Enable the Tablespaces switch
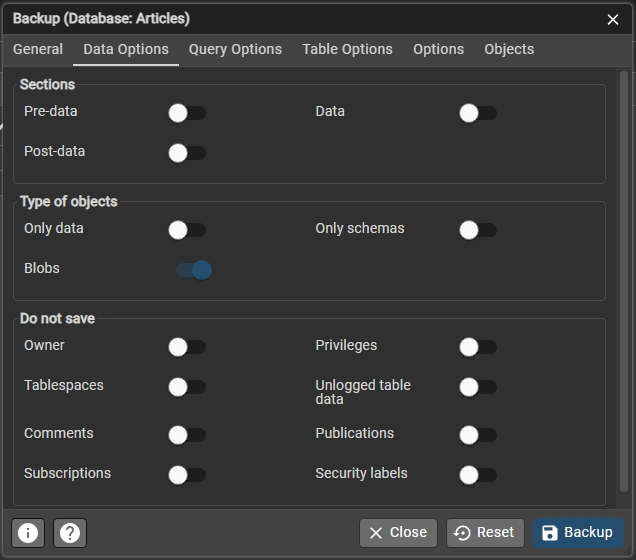Screen dimensions: 636x560 click(x=187, y=387)
